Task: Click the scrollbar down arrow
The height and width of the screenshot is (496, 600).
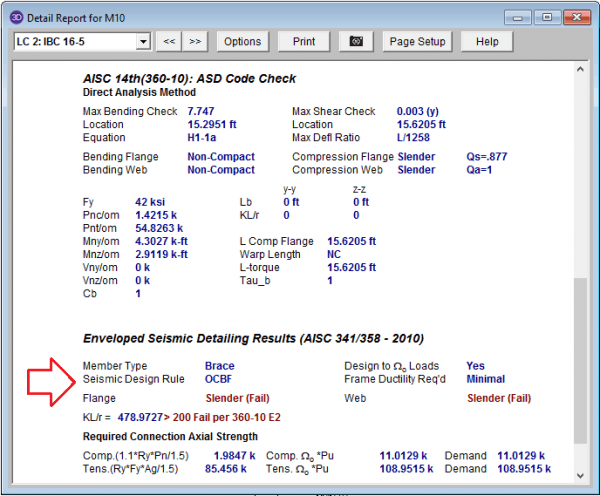Action: (x=580, y=473)
